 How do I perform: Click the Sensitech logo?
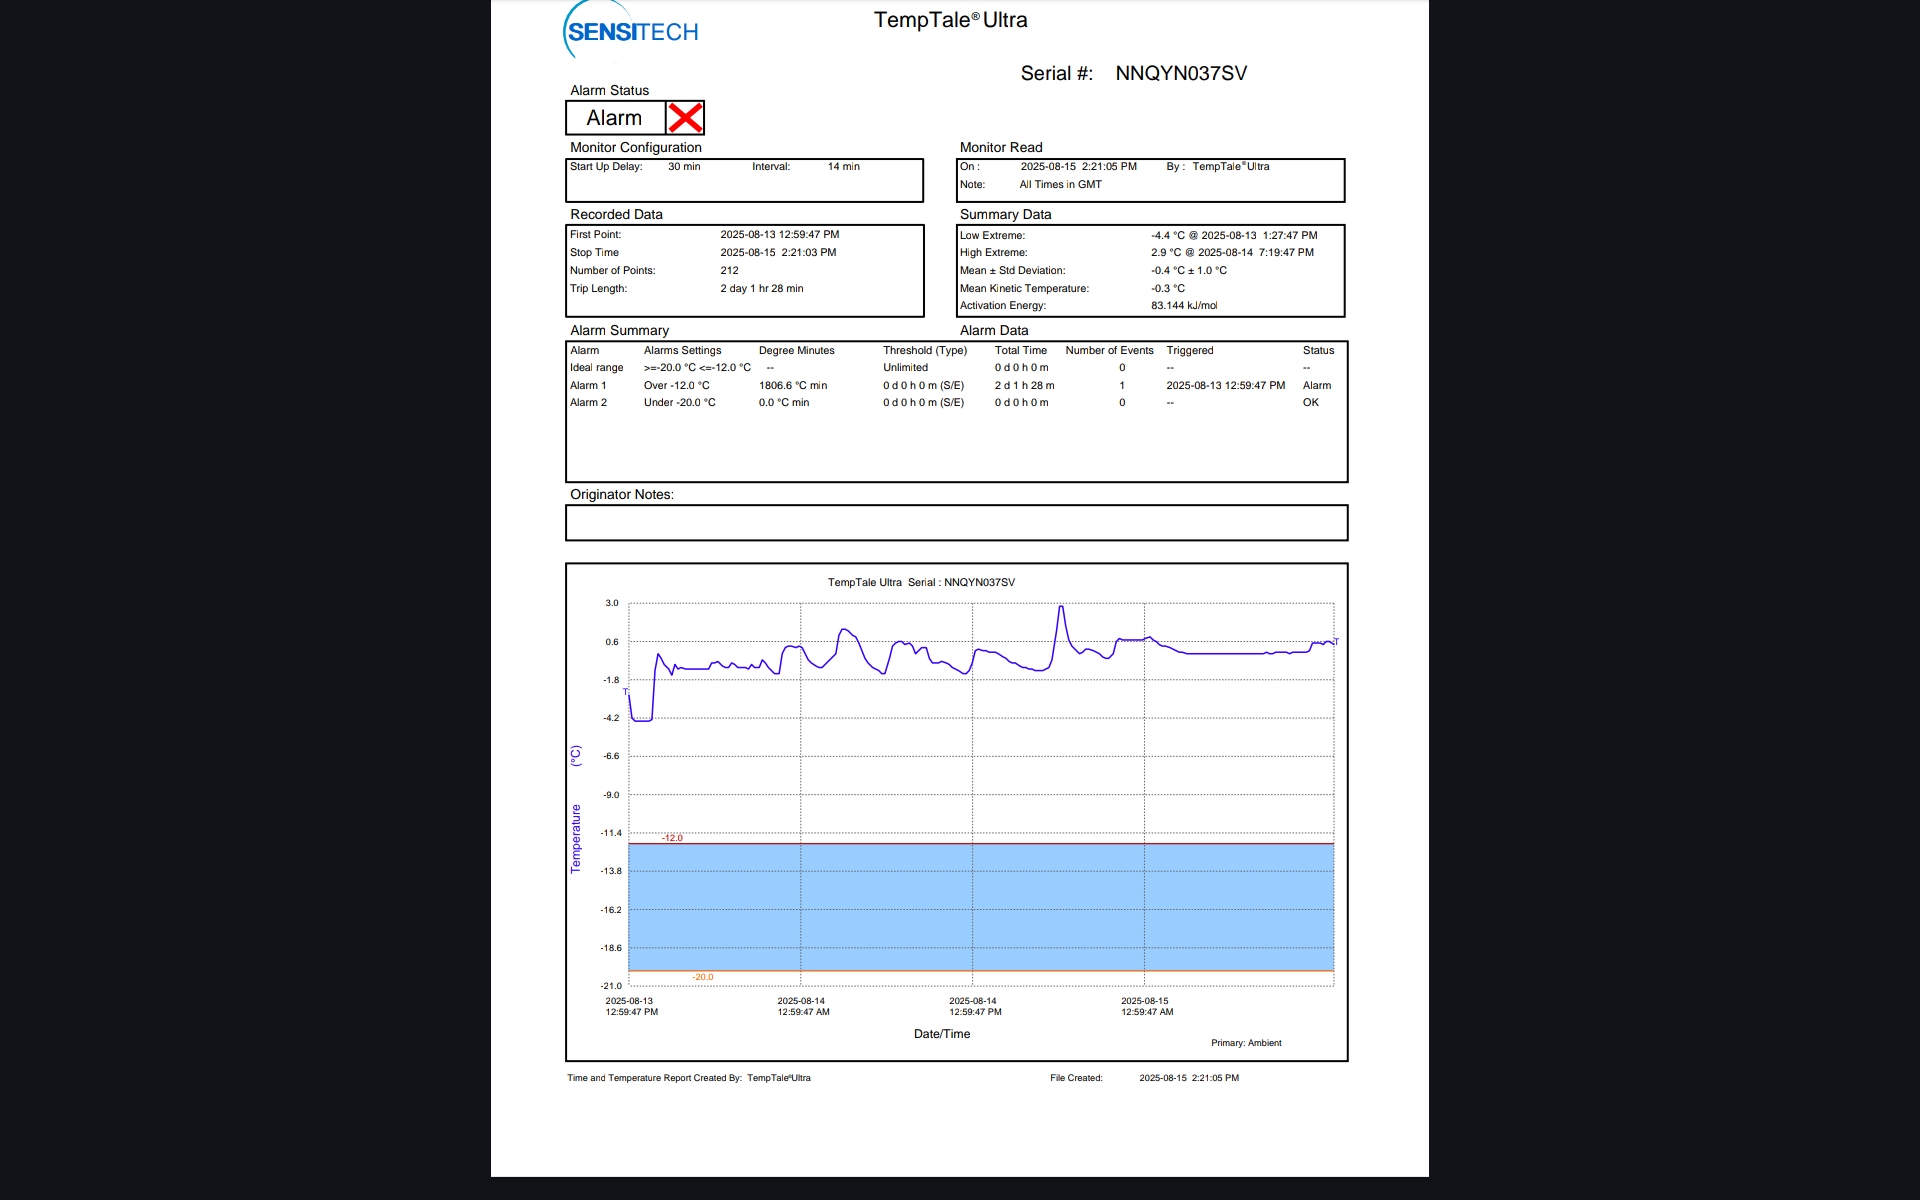631,32
